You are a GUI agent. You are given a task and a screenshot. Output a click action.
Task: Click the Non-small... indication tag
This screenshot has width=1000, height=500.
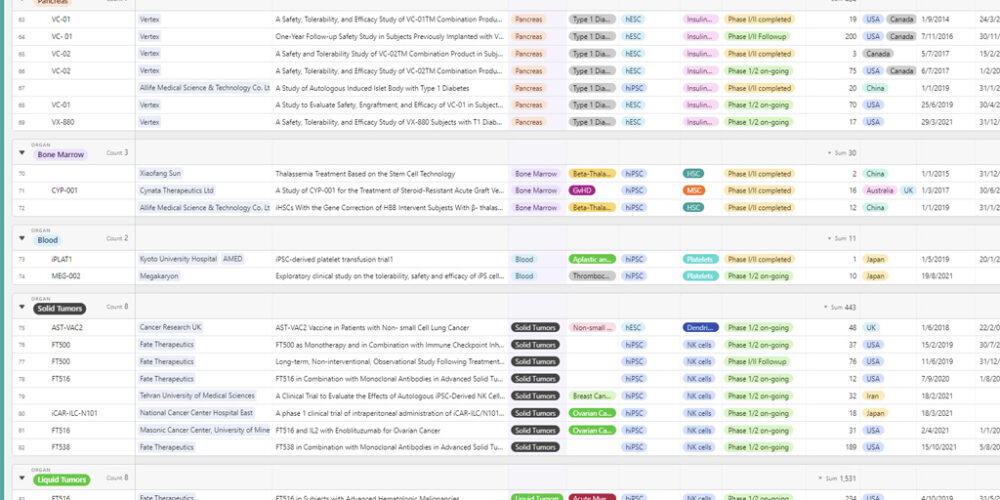tap(592, 328)
